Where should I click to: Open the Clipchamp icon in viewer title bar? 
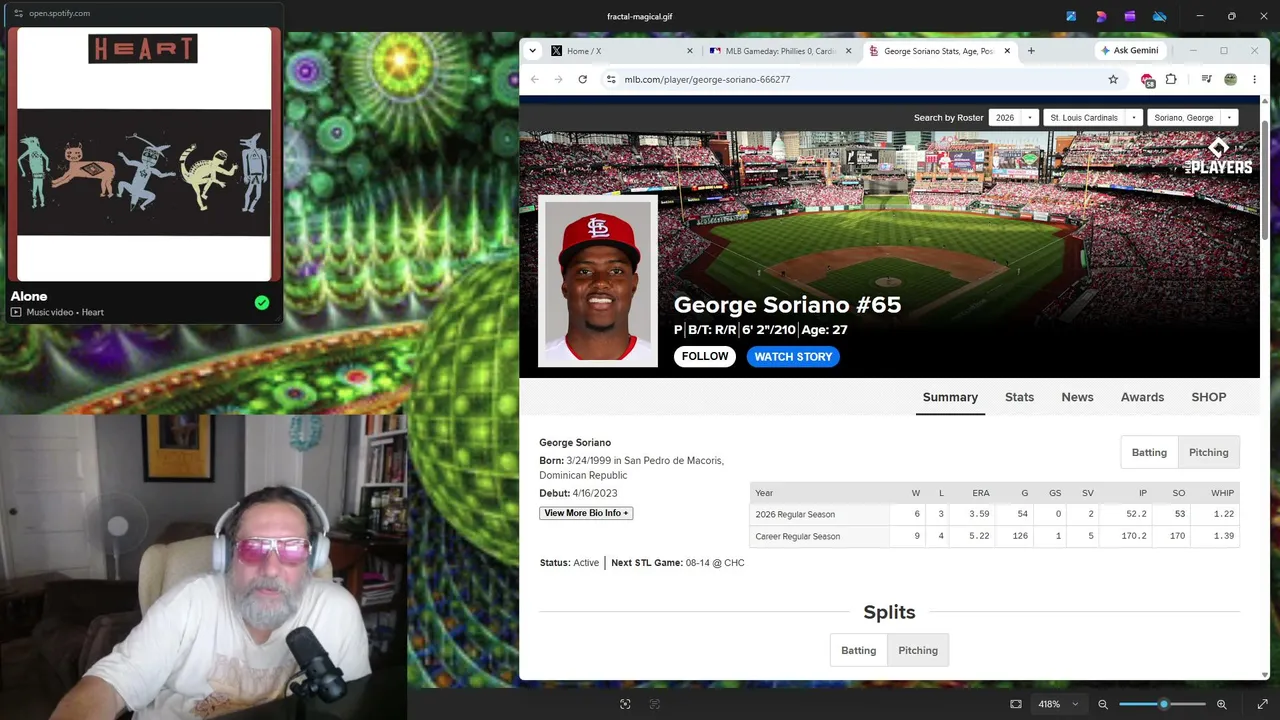1130,16
